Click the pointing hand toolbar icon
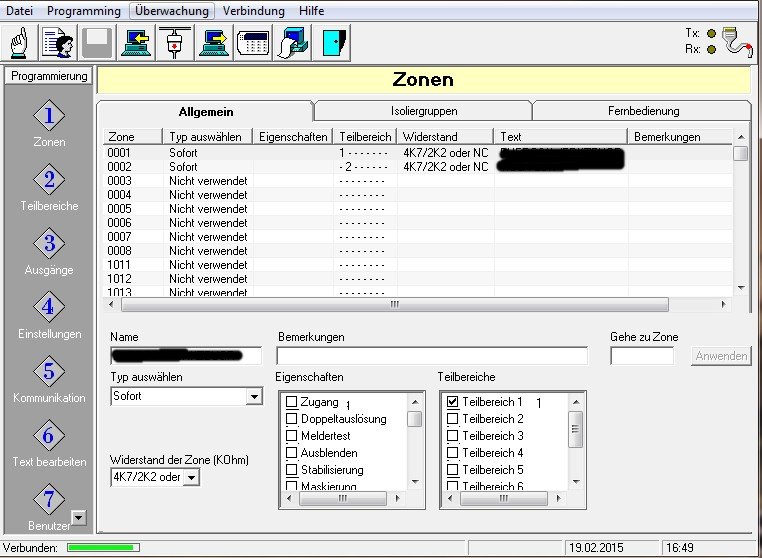The height and width of the screenshot is (558, 762). coord(19,43)
